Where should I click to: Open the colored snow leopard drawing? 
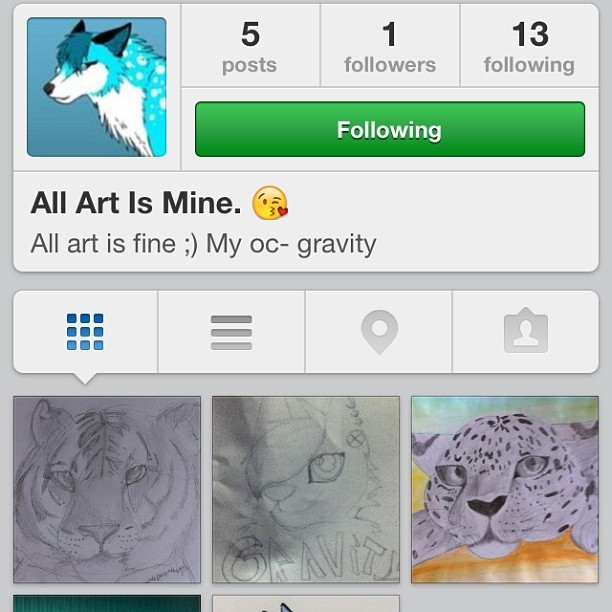click(505, 489)
